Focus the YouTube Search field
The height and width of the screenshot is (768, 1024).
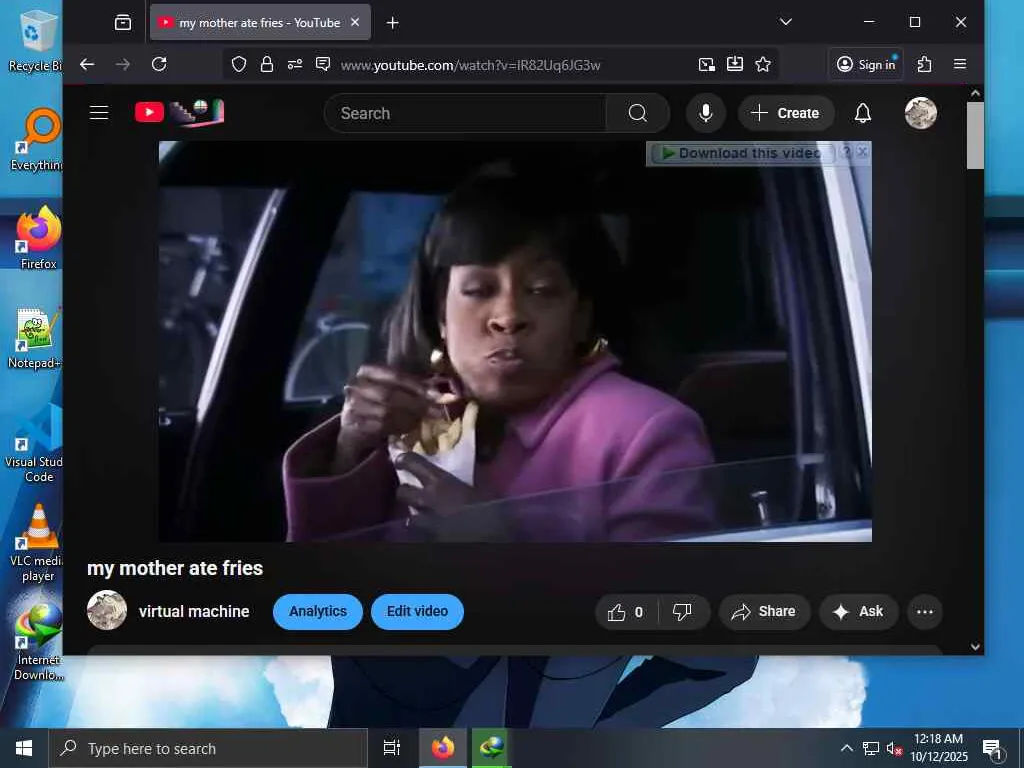(465, 113)
